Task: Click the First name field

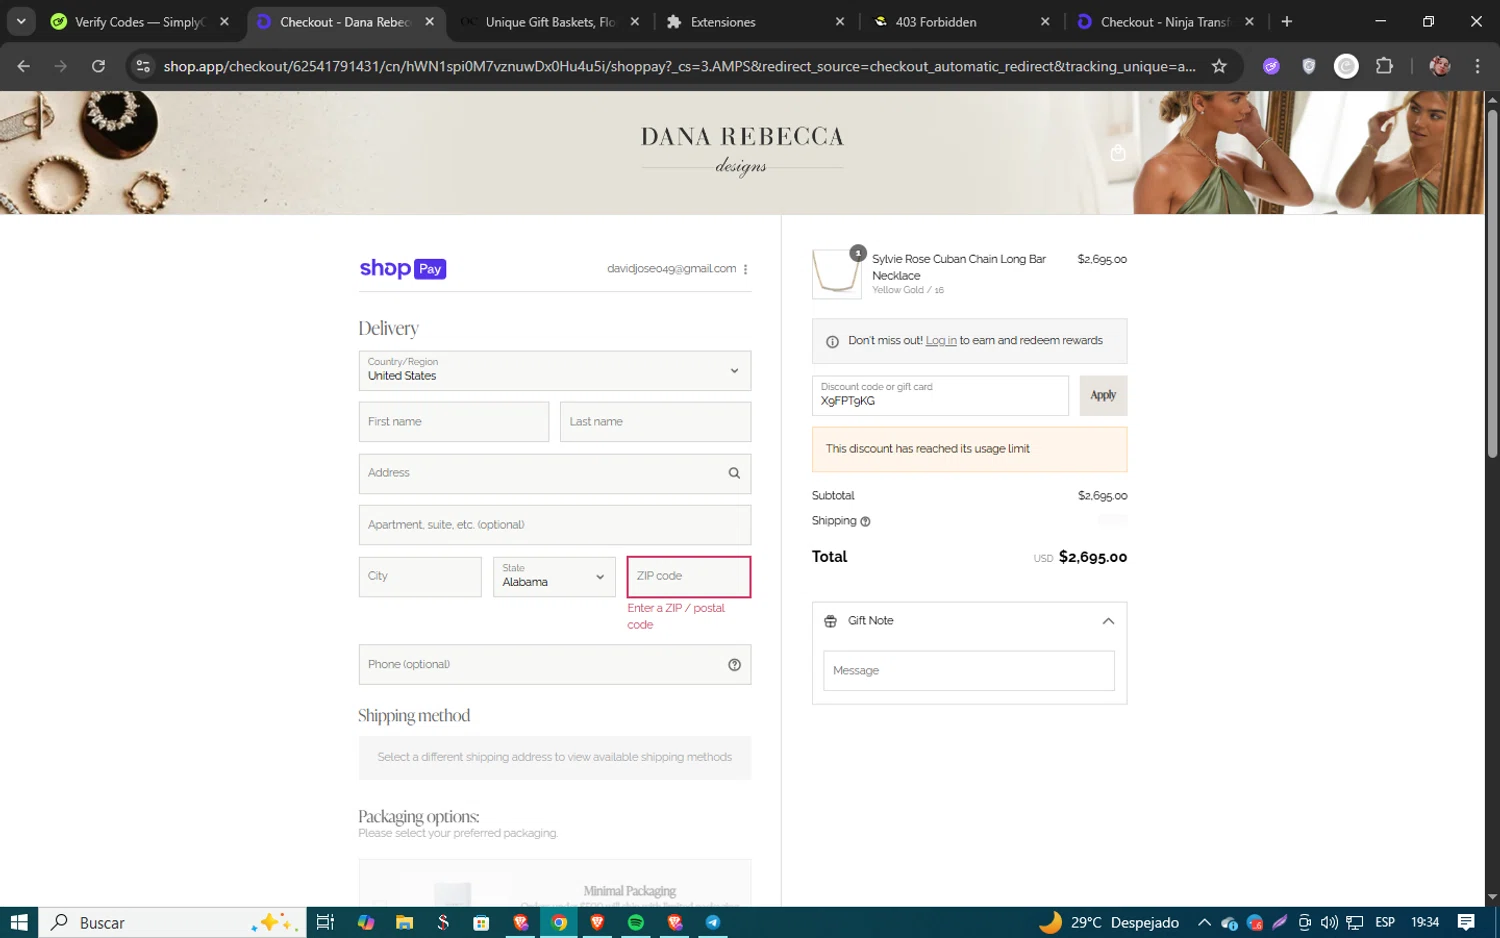Action: coord(454,422)
